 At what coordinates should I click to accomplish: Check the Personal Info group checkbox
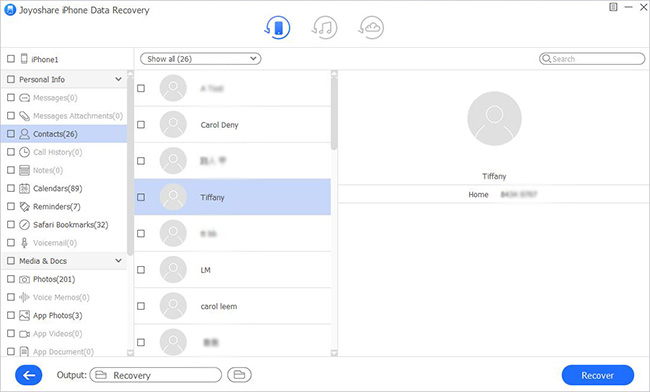[x=11, y=79]
